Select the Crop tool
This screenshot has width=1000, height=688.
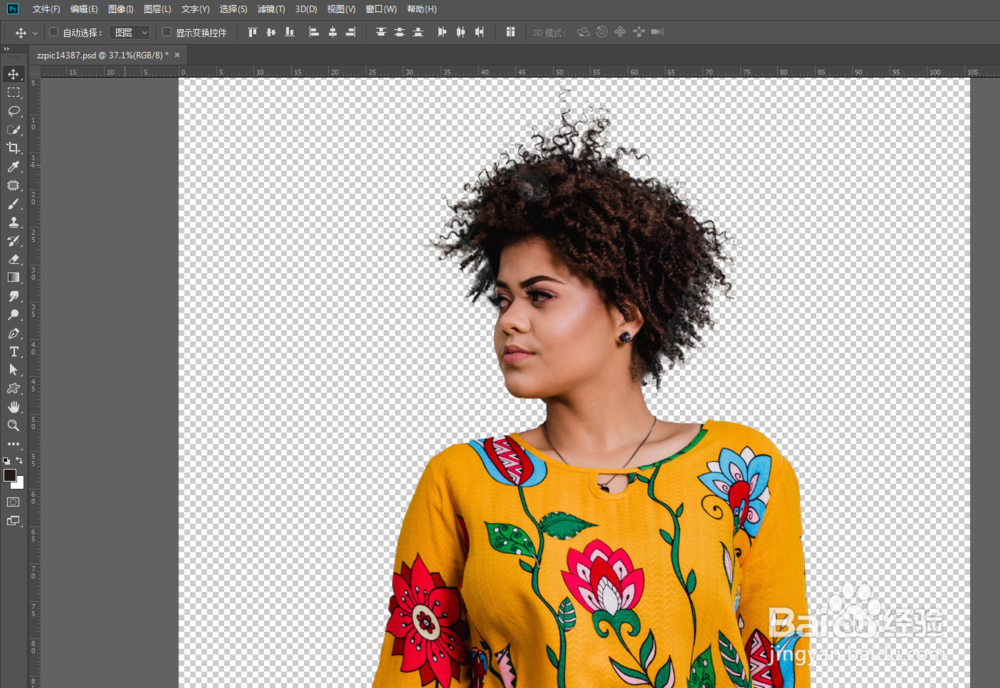point(13,148)
